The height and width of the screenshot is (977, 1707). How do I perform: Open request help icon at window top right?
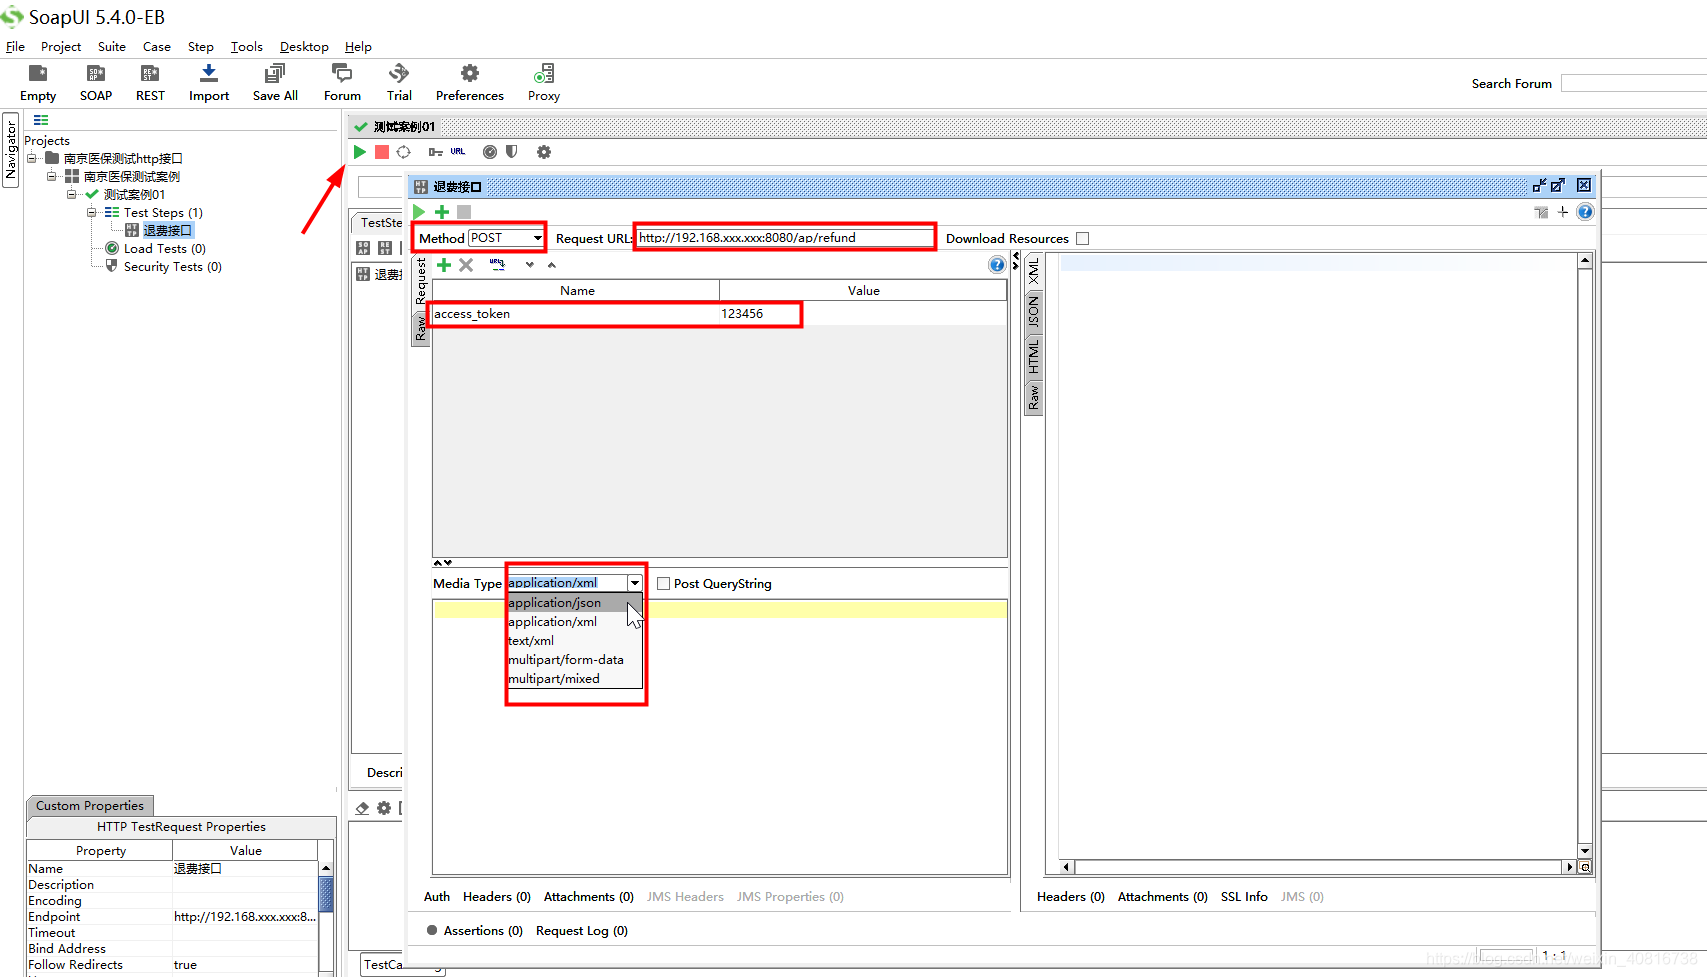[x=1585, y=212]
